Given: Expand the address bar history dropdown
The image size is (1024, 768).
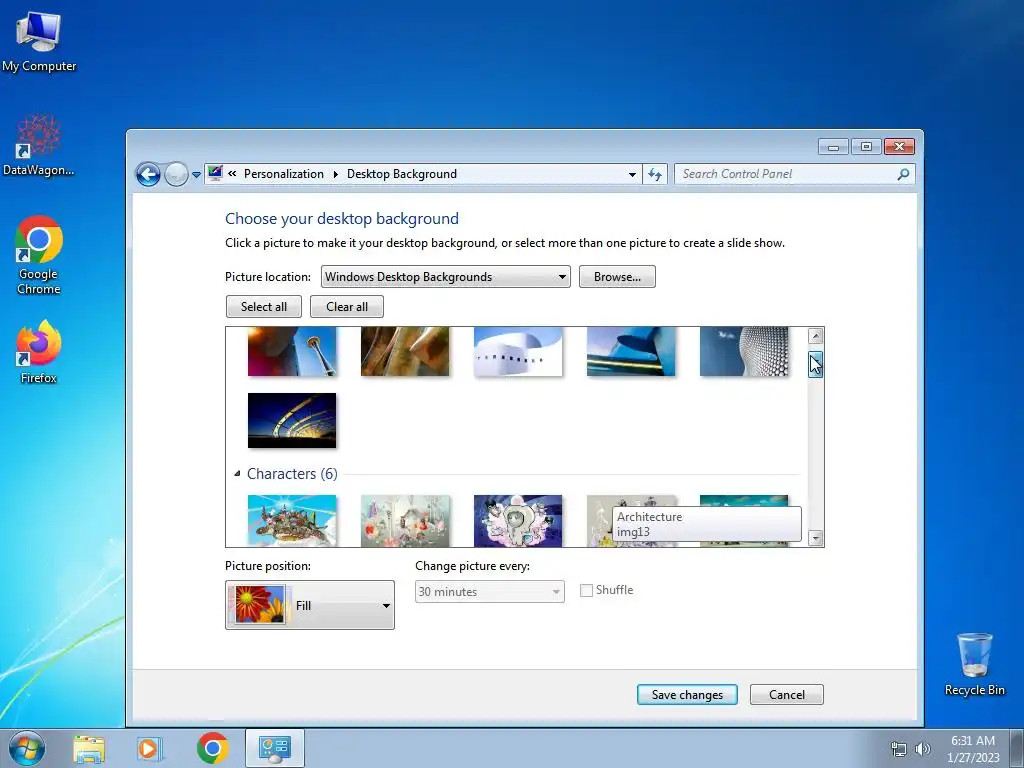Looking at the screenshot, I should click(x=632, y=174).
